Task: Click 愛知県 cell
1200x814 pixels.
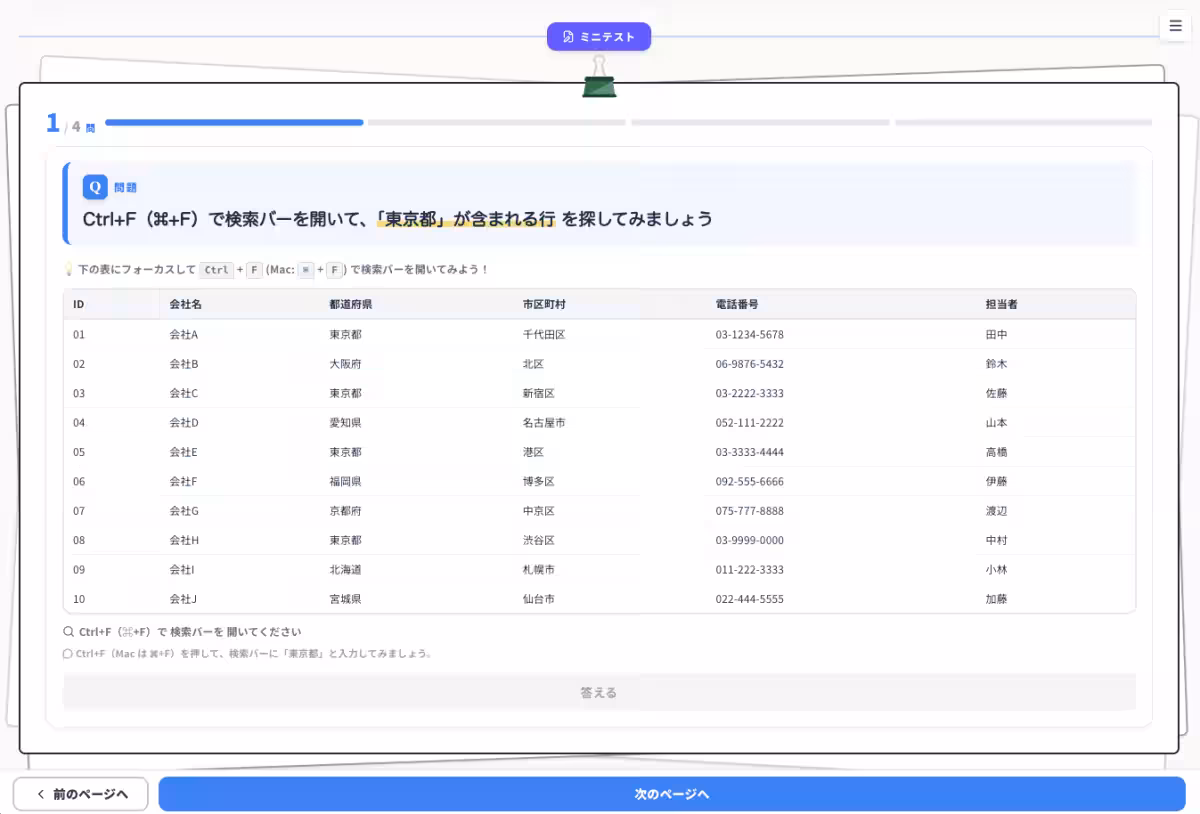Action: tap(346, 423)
